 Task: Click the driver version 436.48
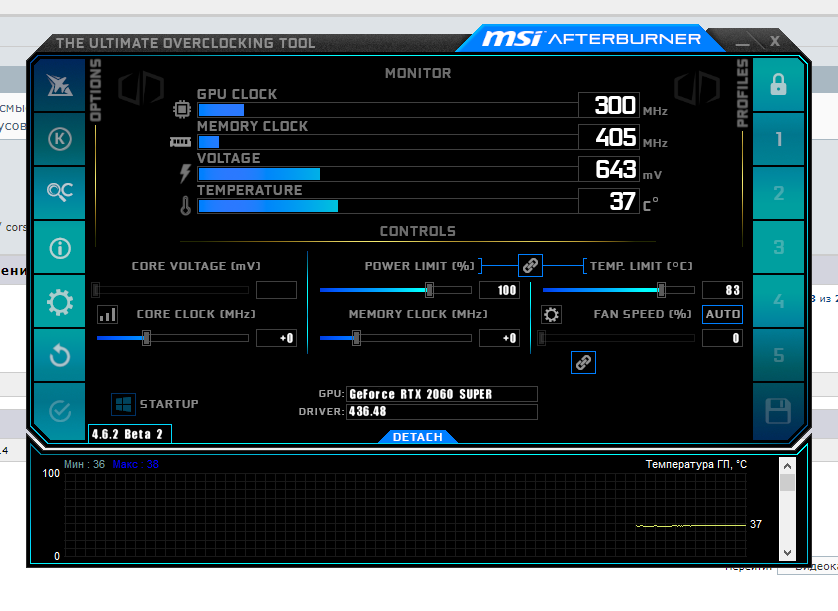pyautogui.click(x=441, y=412)
